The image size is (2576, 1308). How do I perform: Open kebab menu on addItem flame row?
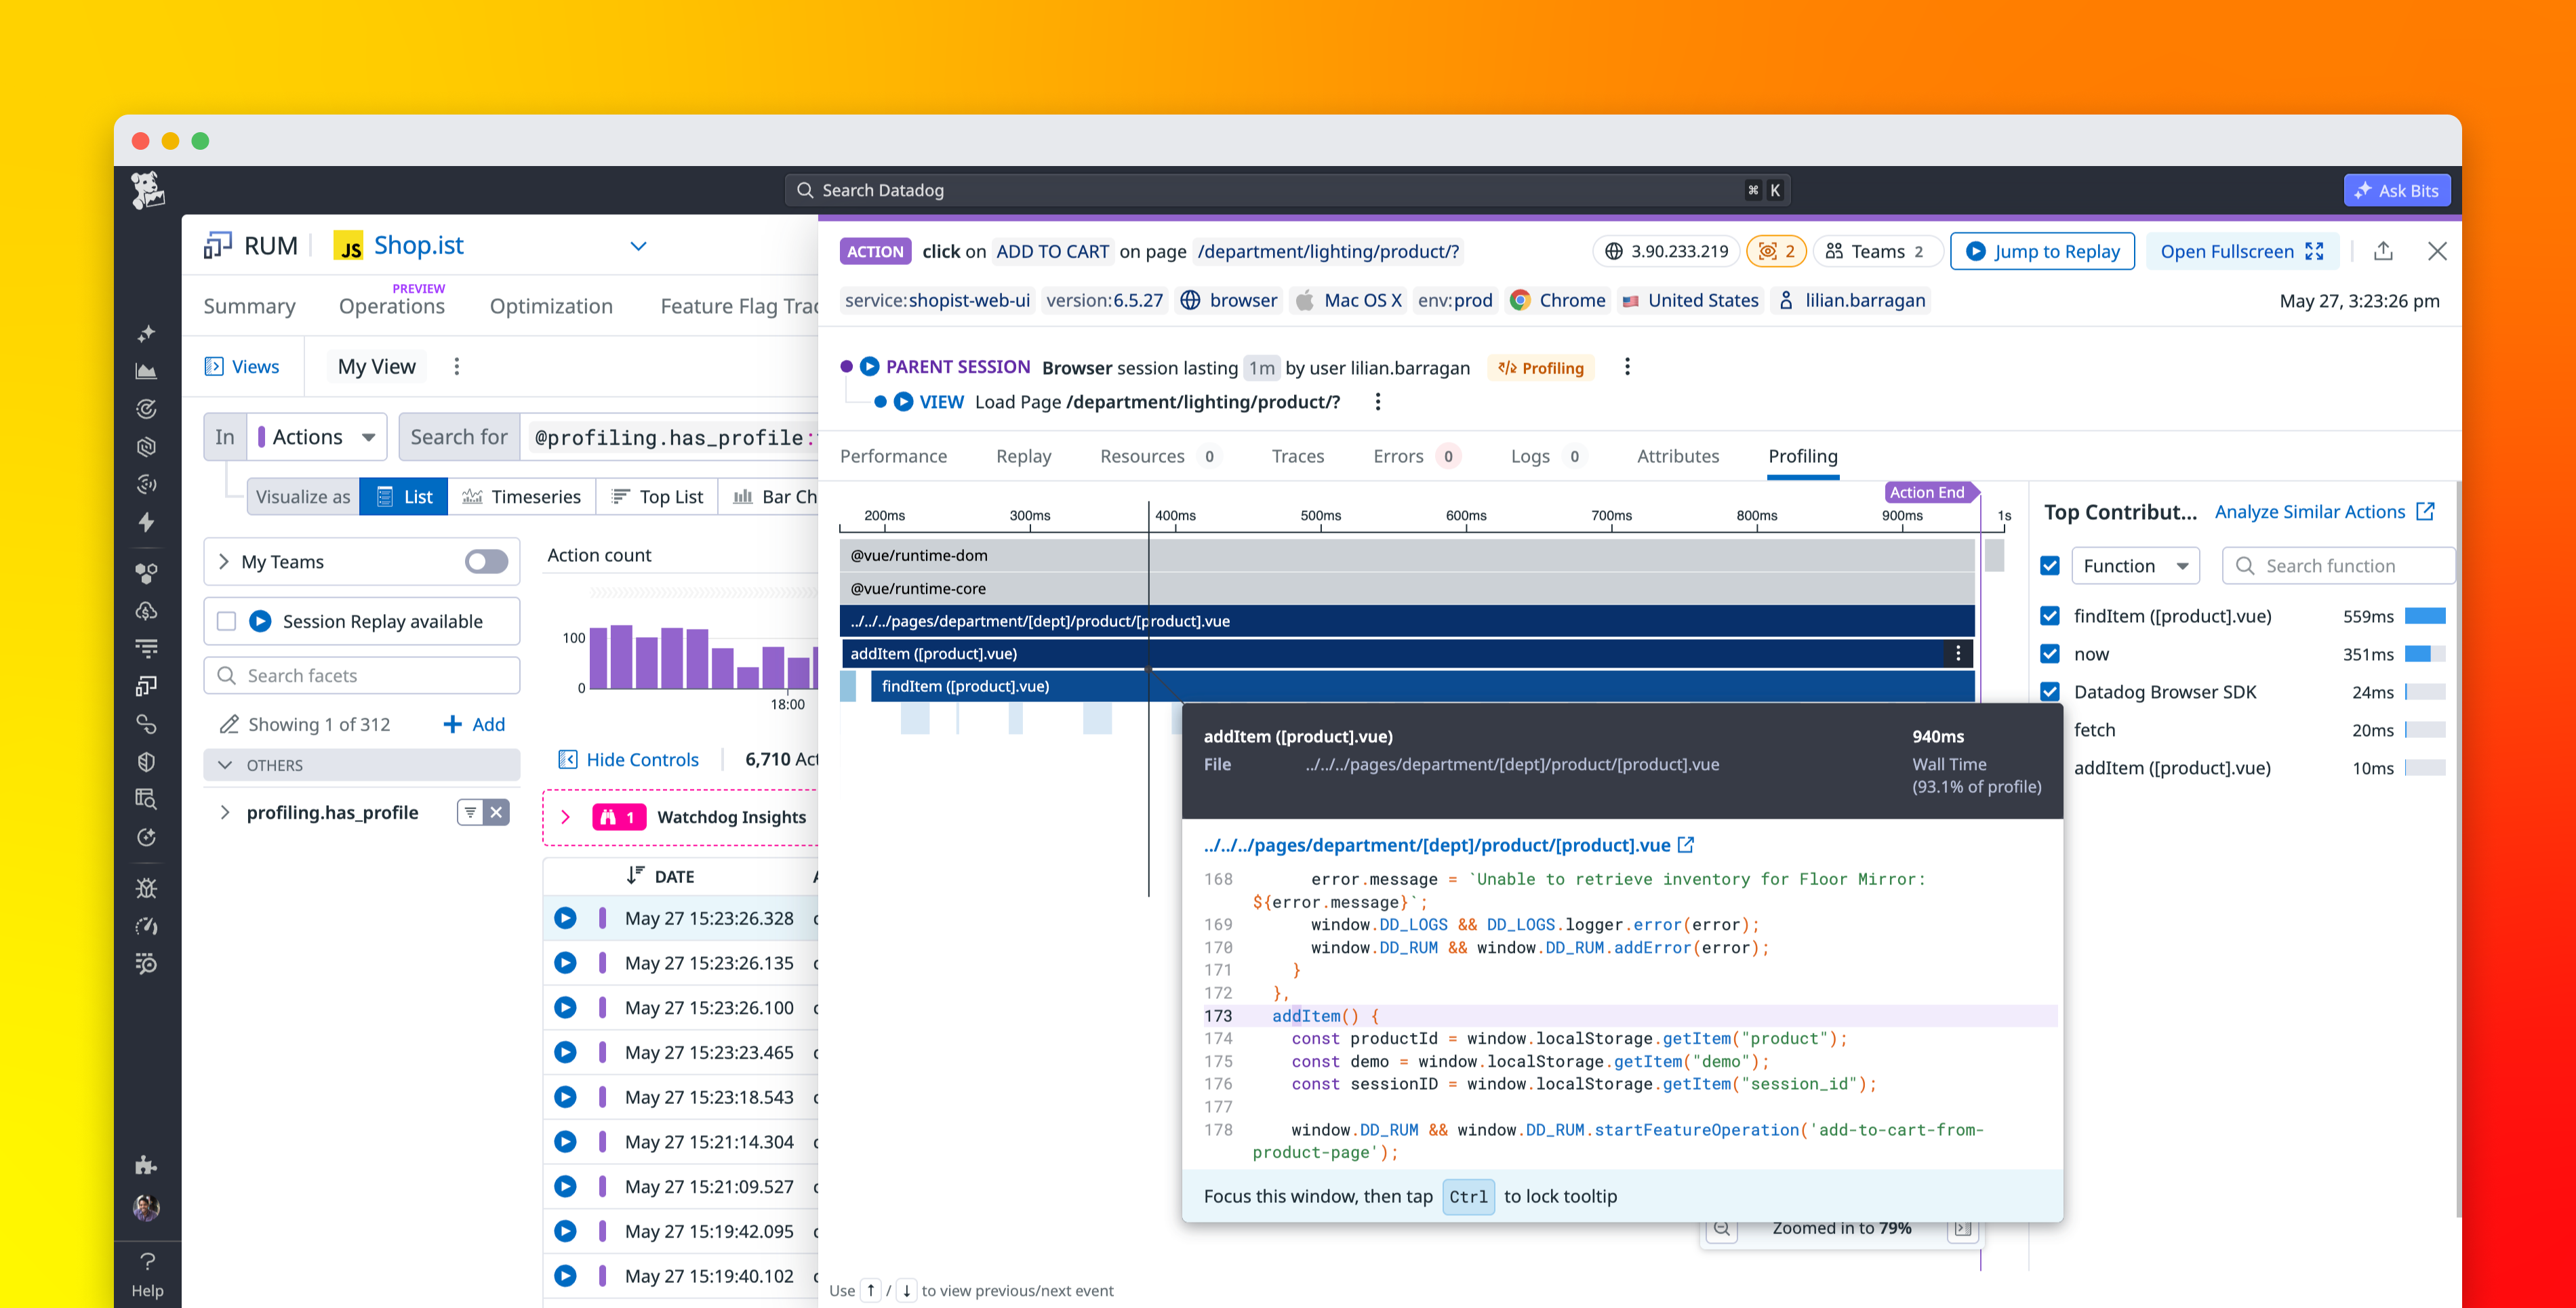pos(1957,654)
